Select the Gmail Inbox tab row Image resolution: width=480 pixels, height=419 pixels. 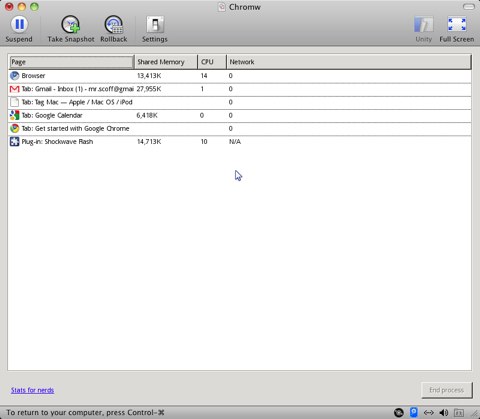coord(240,89)
